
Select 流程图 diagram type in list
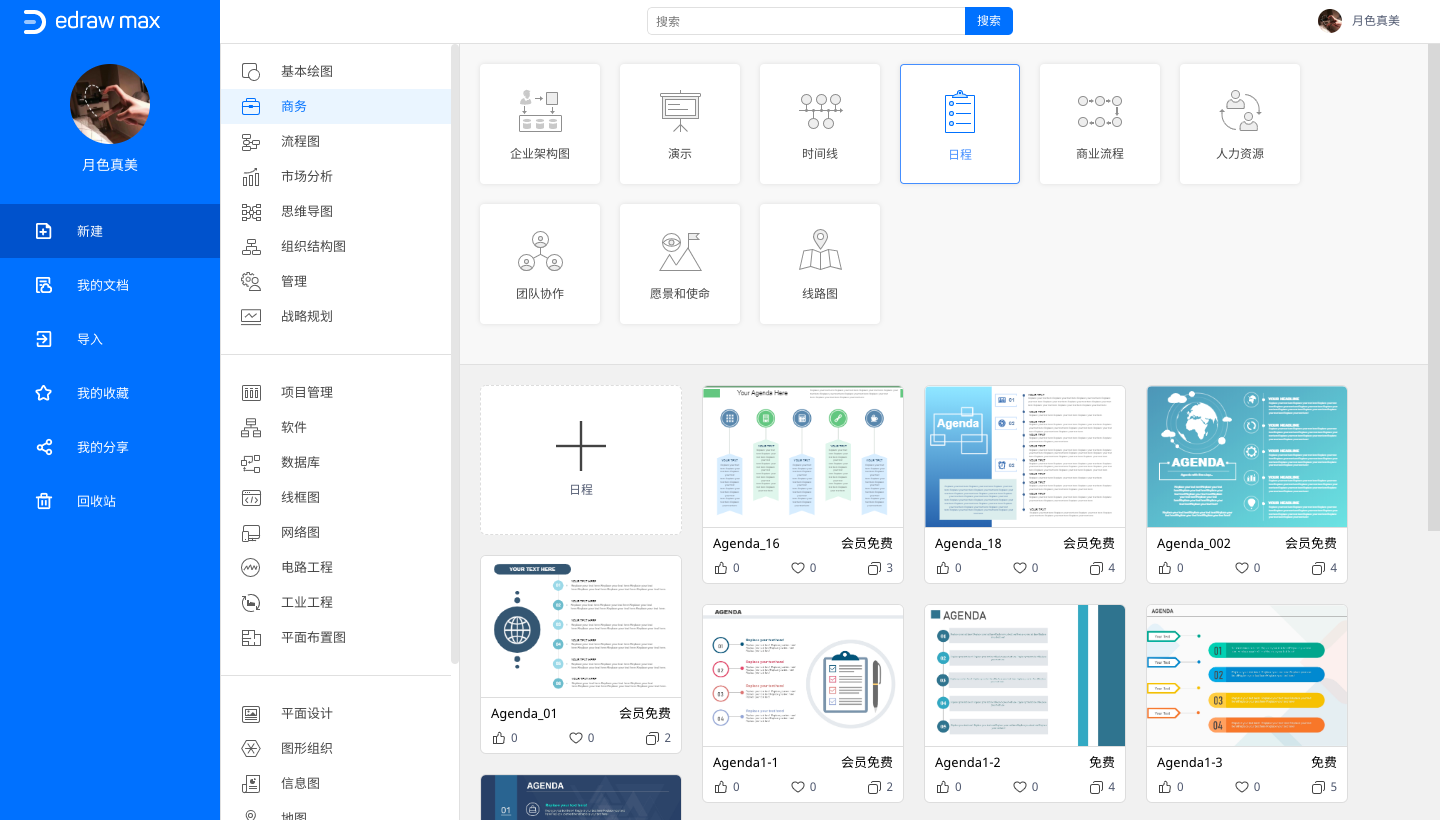(x=300, y=141)
